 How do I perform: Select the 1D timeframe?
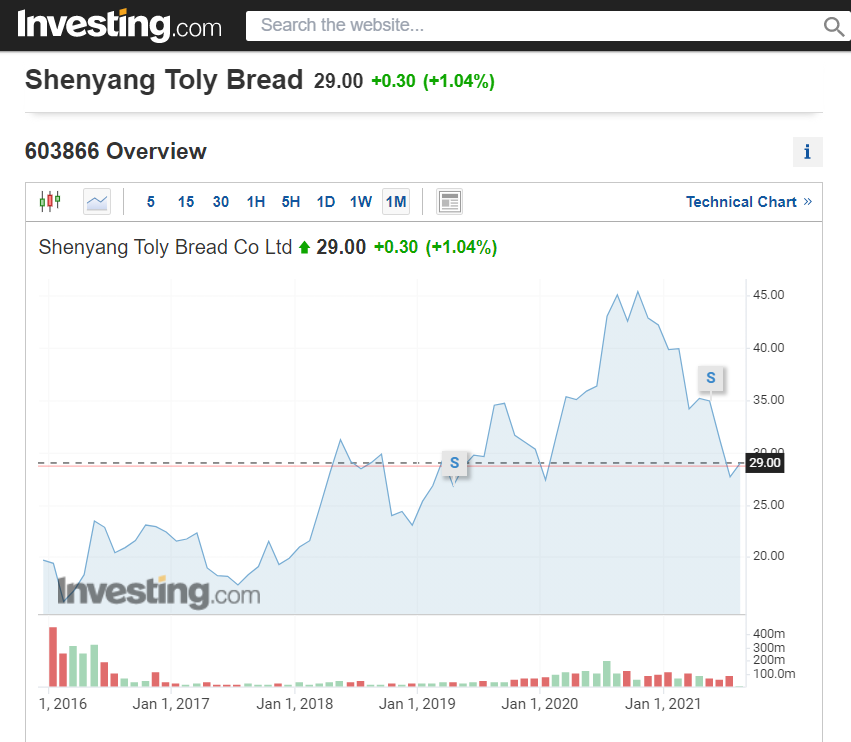[326, 202]
